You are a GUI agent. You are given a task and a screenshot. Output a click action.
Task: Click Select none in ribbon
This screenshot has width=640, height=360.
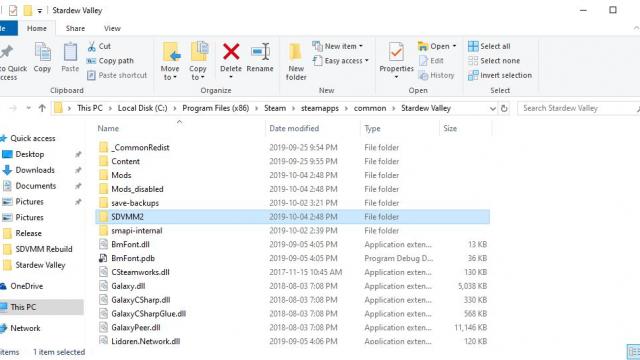coord(494,61)
